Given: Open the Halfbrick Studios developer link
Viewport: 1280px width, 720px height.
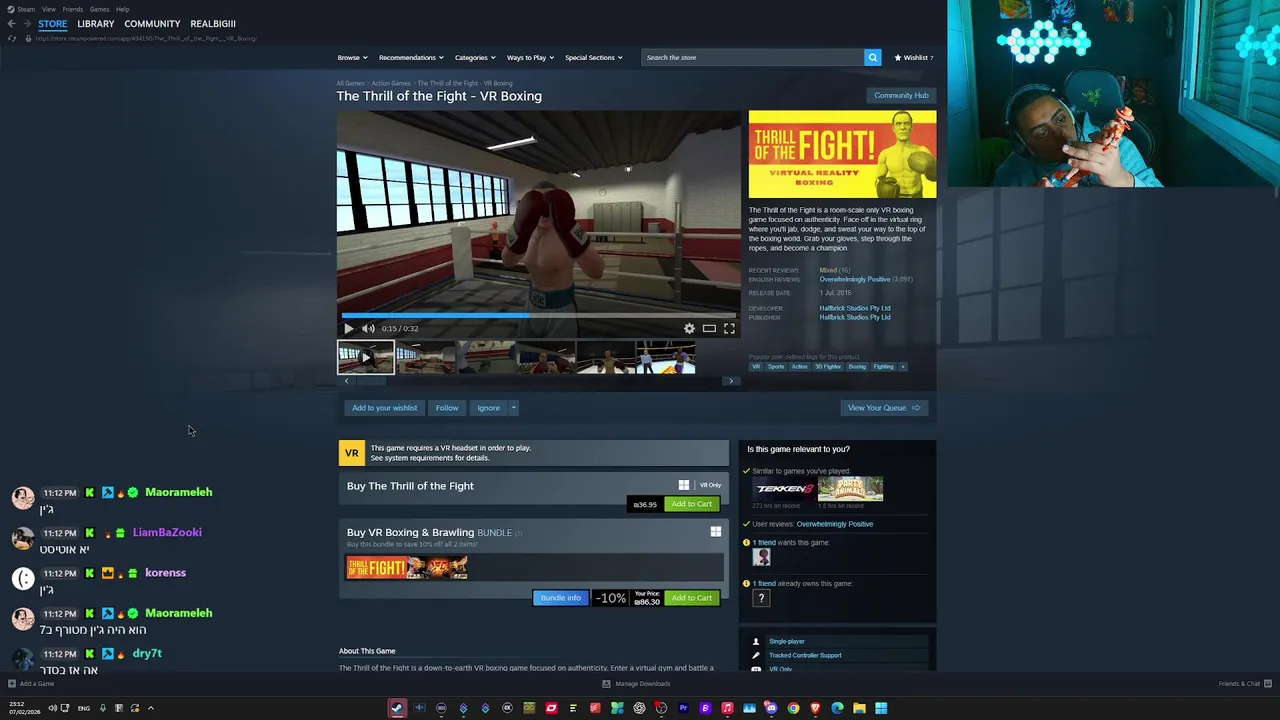Looking at the screenshot, I should pyautogui.click(x=855, y=308).
